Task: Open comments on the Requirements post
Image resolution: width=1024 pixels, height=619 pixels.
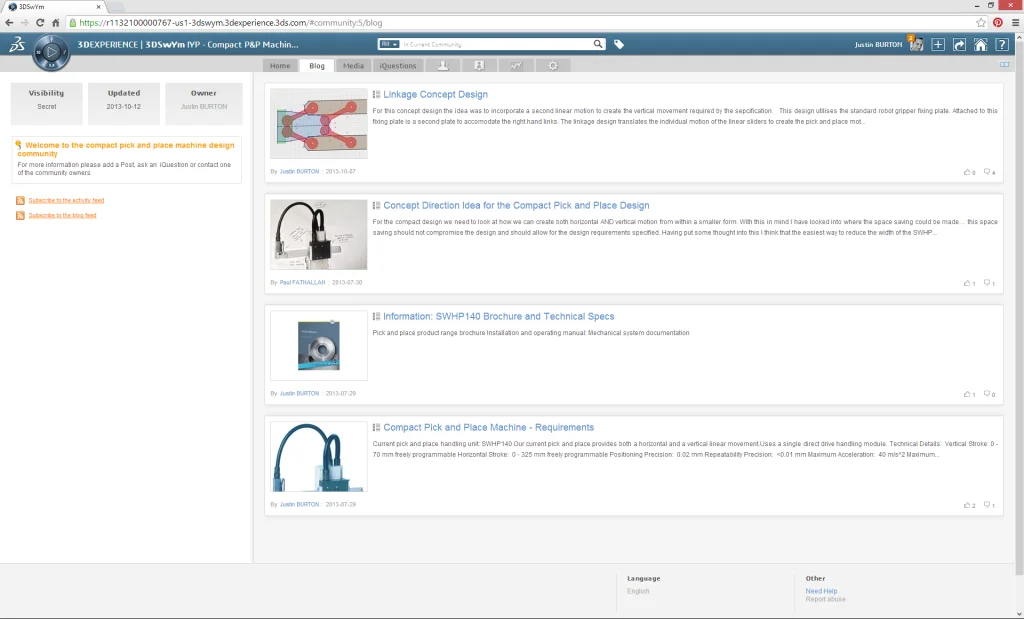Action: click(x=987, y=505)
